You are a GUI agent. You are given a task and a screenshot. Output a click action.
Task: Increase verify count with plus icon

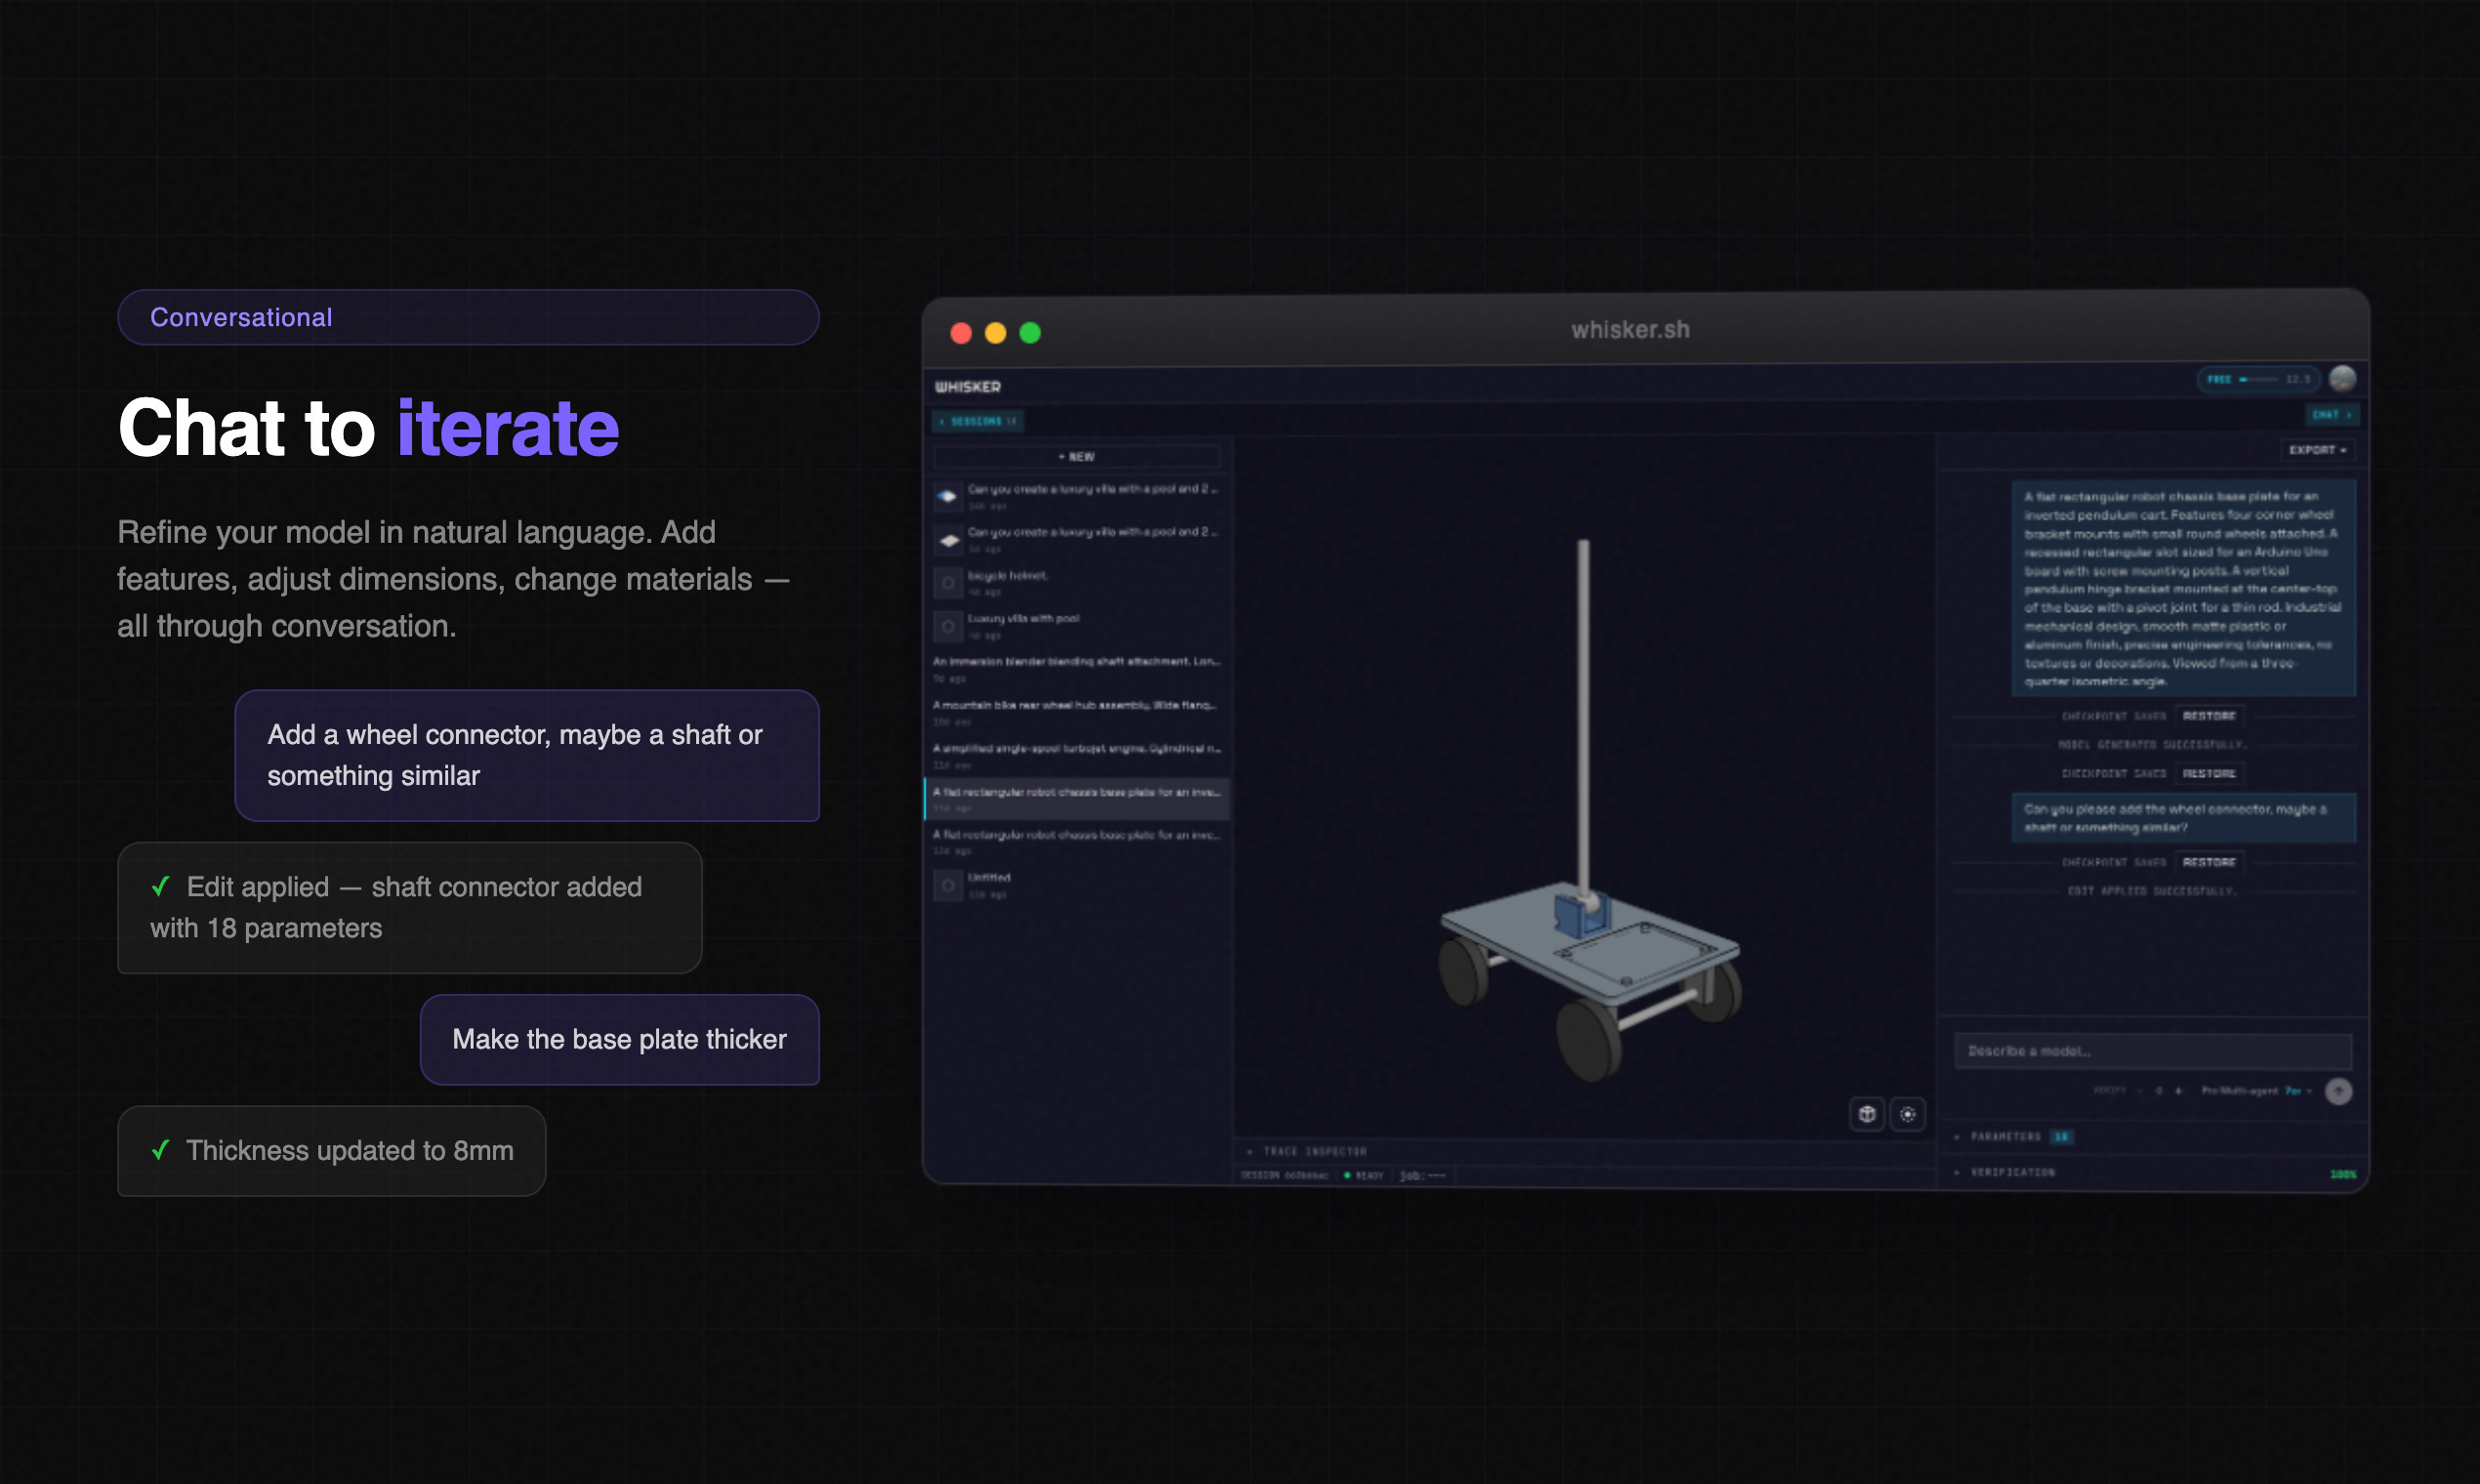tap(2179, 1091)
